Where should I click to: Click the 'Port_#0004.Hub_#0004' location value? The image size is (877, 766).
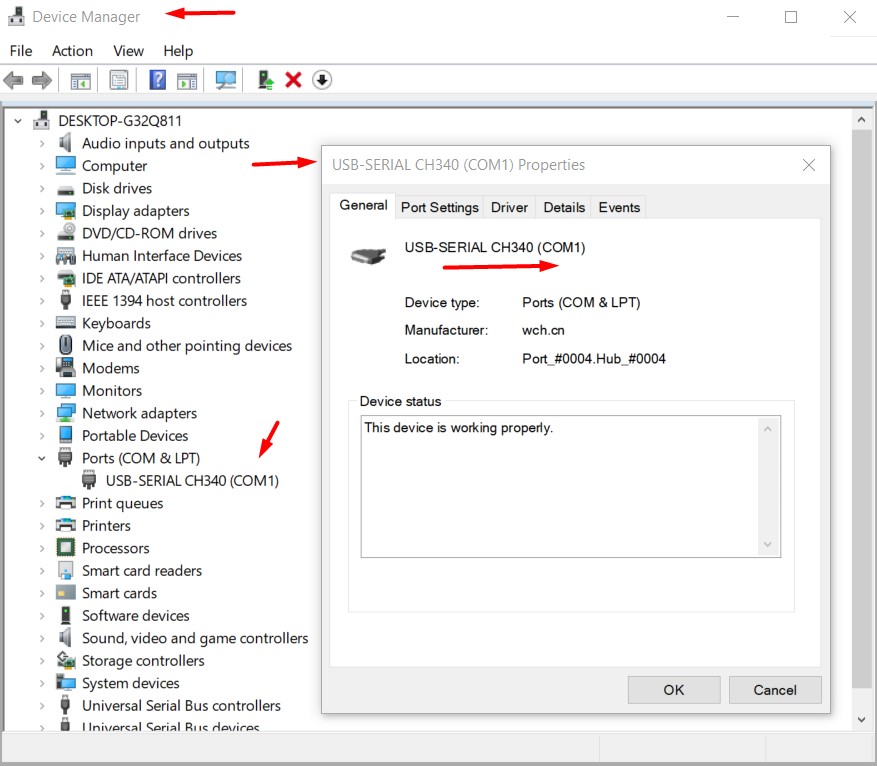593,359
